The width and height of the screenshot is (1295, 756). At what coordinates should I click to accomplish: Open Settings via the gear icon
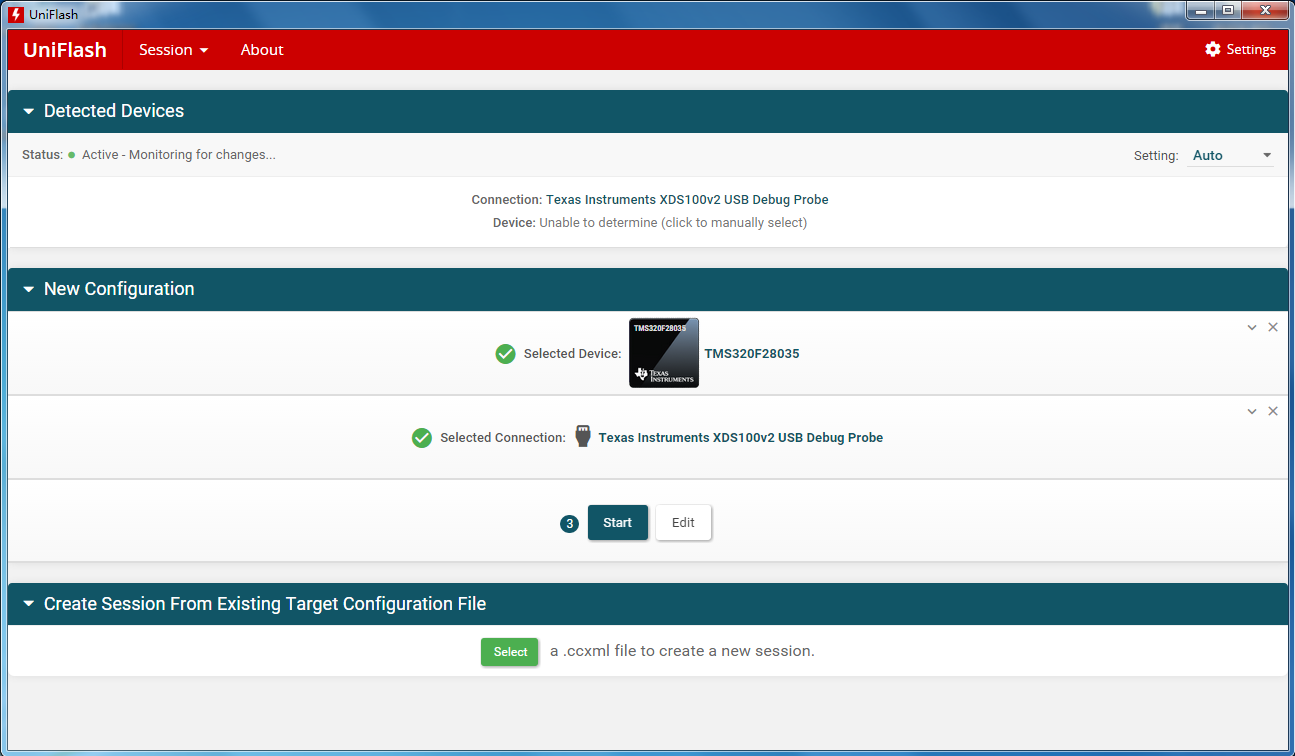pyautogui.click(x=1213, y=50)
